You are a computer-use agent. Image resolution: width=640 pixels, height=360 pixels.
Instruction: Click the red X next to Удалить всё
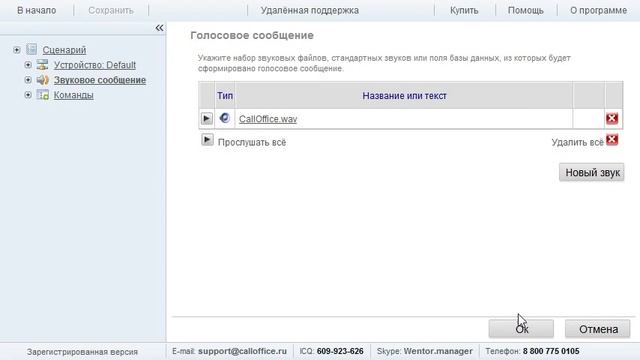coord(612,140)
